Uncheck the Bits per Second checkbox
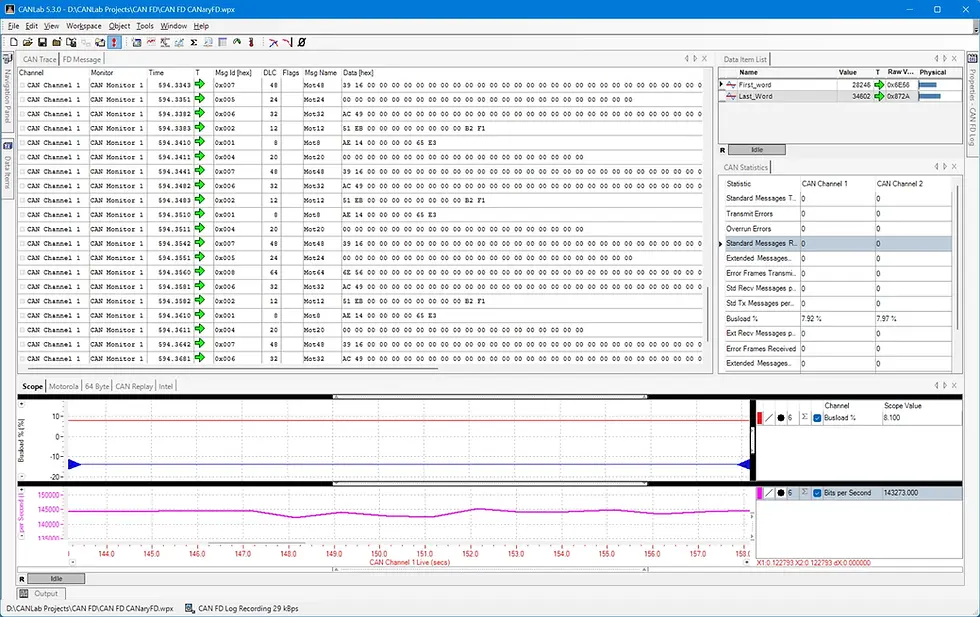This screenshot has width=980, height=617. click(x=817, y=493)
